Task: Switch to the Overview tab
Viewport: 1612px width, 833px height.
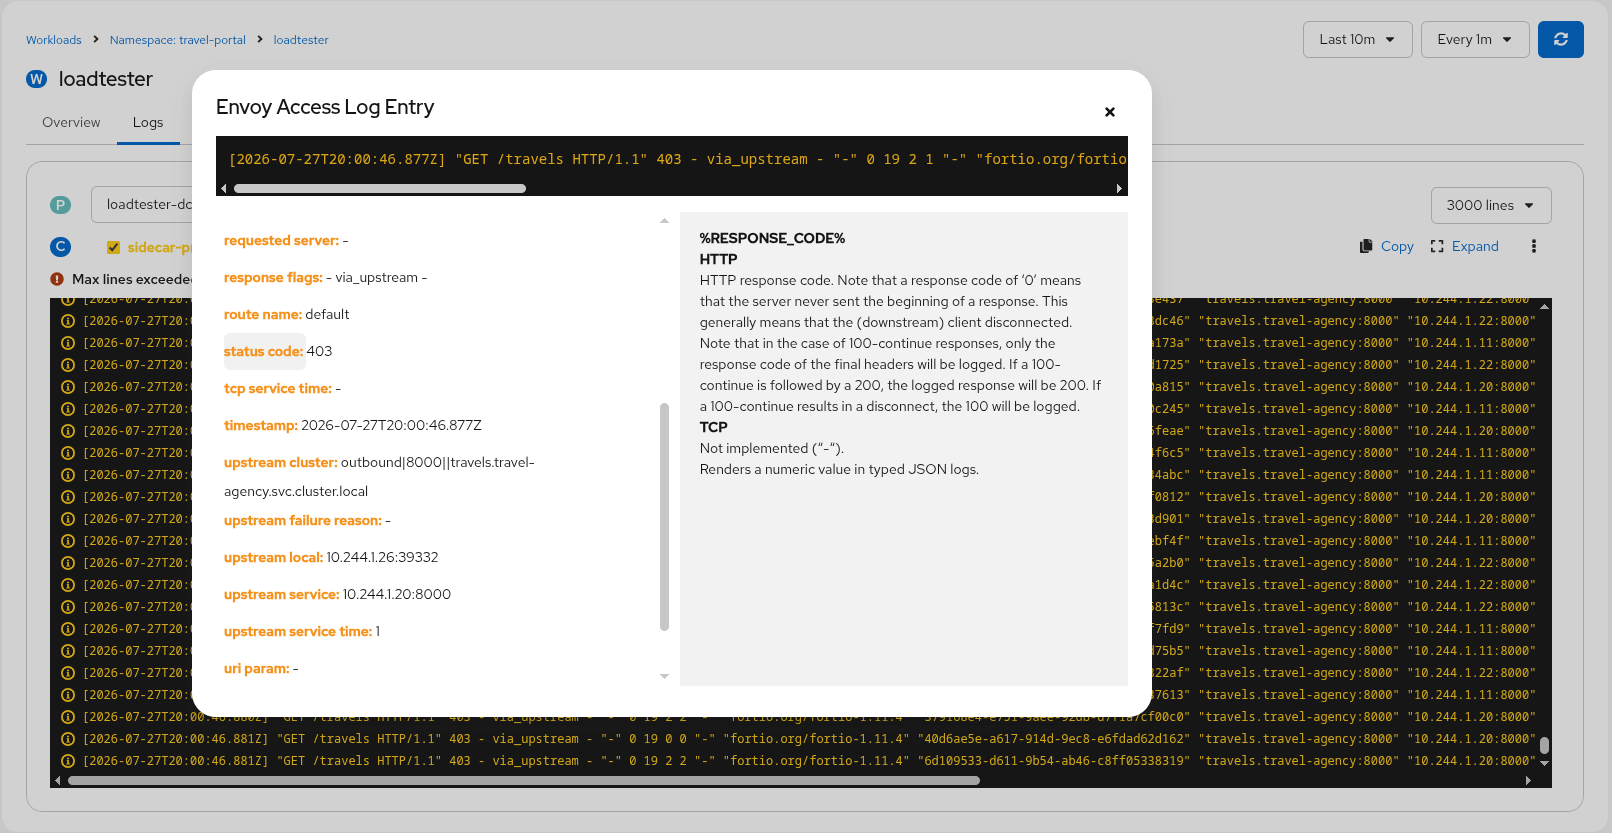Action: [x=71, y=122]
